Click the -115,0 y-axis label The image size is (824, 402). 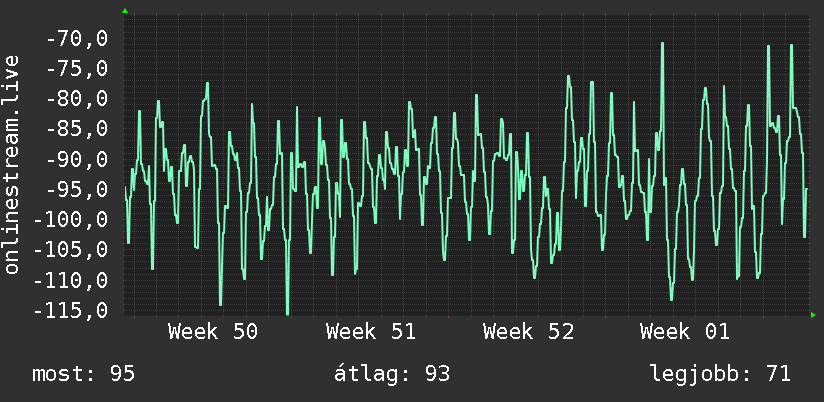point(70,311)
